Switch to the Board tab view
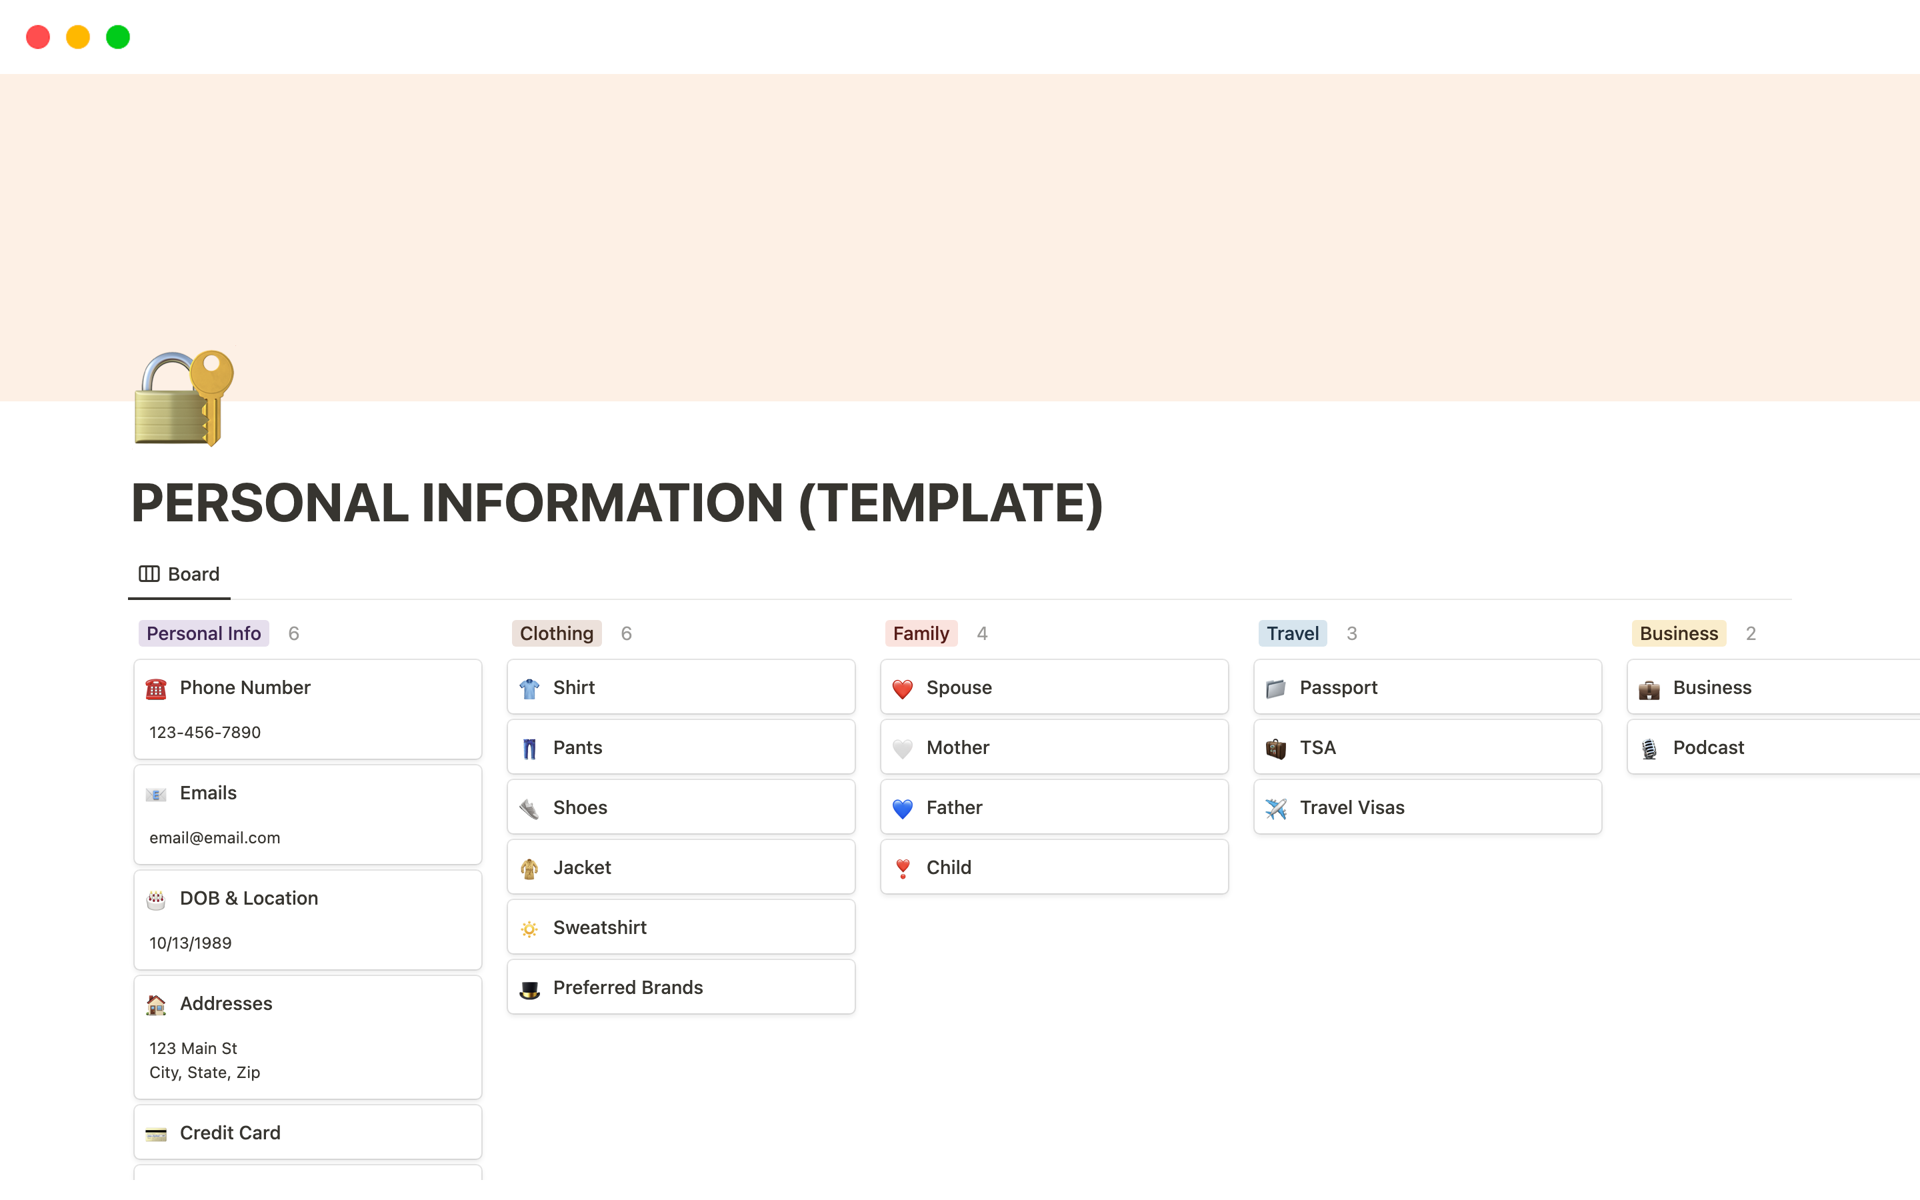This screenshot has width=1920, height=1200. point(177,574)
